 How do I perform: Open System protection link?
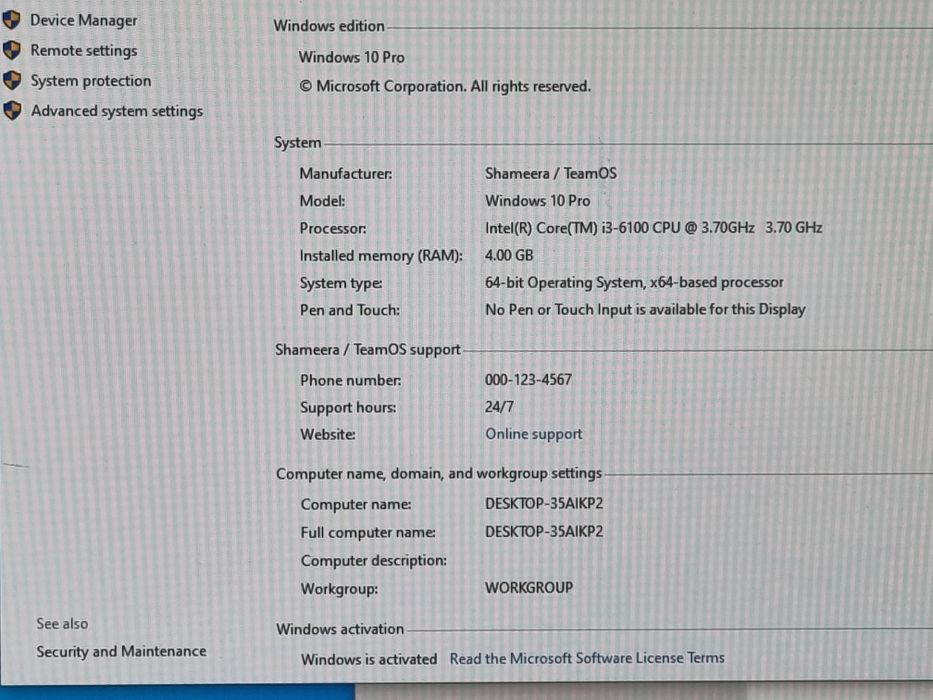point(91,81)
